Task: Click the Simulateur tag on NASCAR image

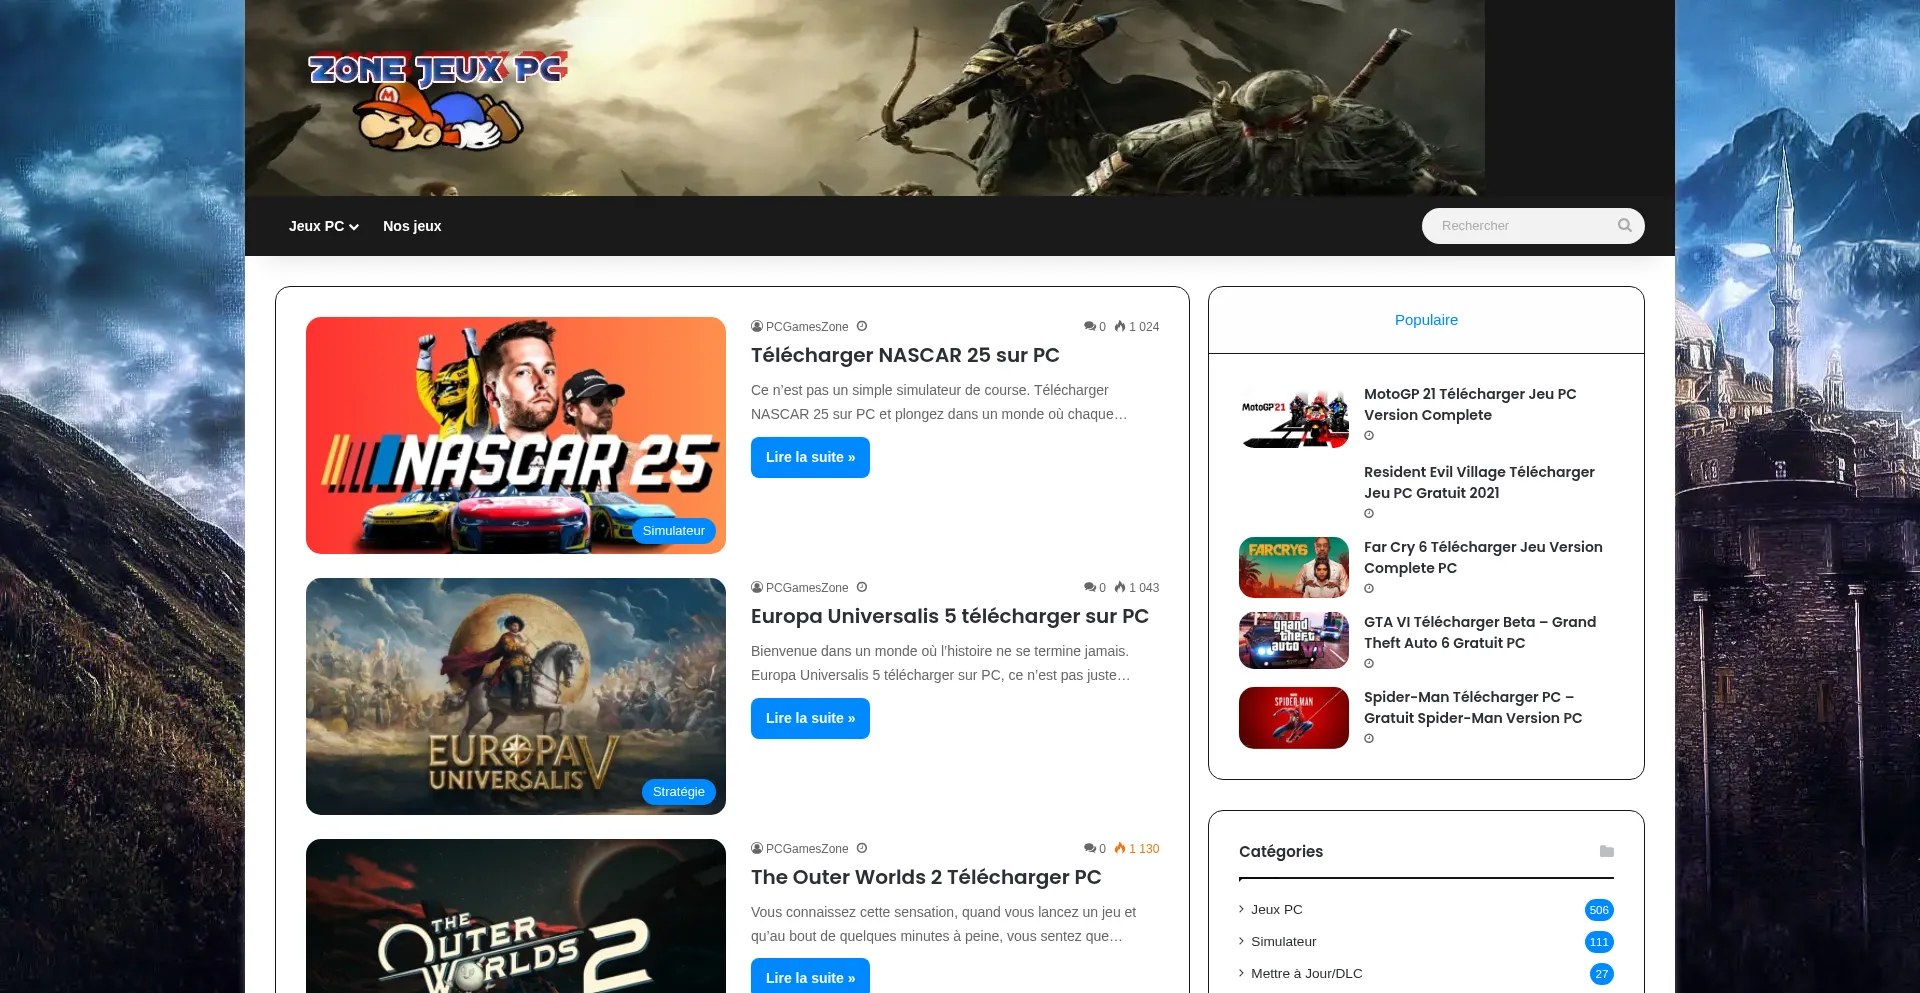Action: tap(673, 531)
